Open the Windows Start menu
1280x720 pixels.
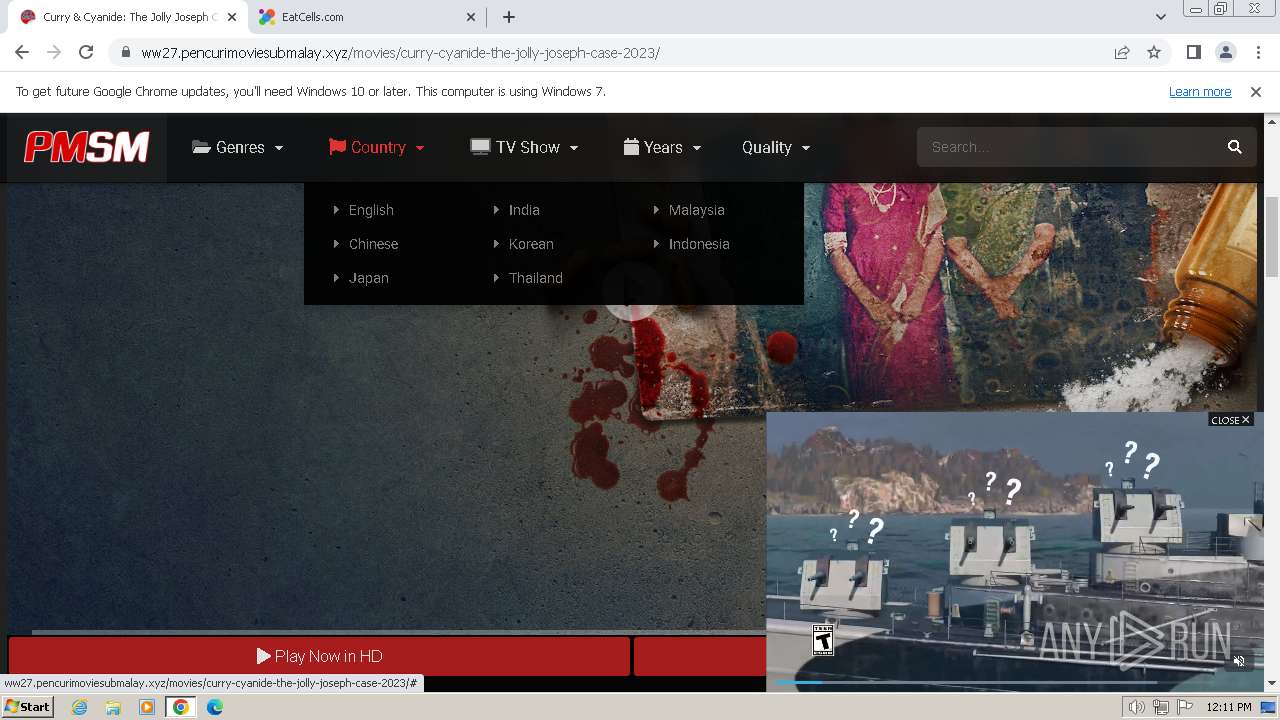coord(28,707)
